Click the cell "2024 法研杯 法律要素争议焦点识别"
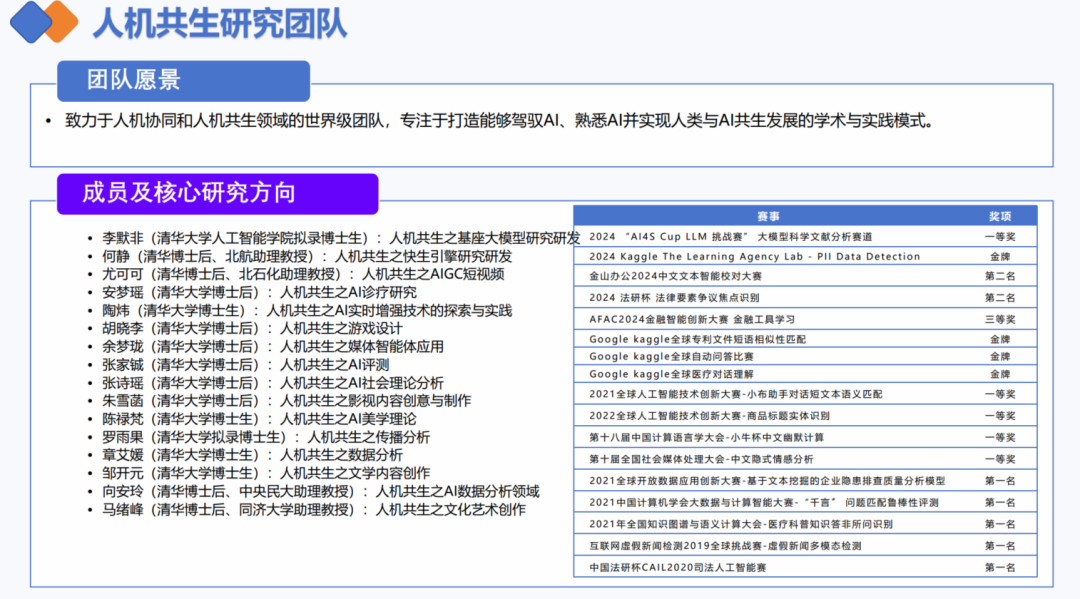The width and height of the screenshot is (1080, 599). click(674, 297)
